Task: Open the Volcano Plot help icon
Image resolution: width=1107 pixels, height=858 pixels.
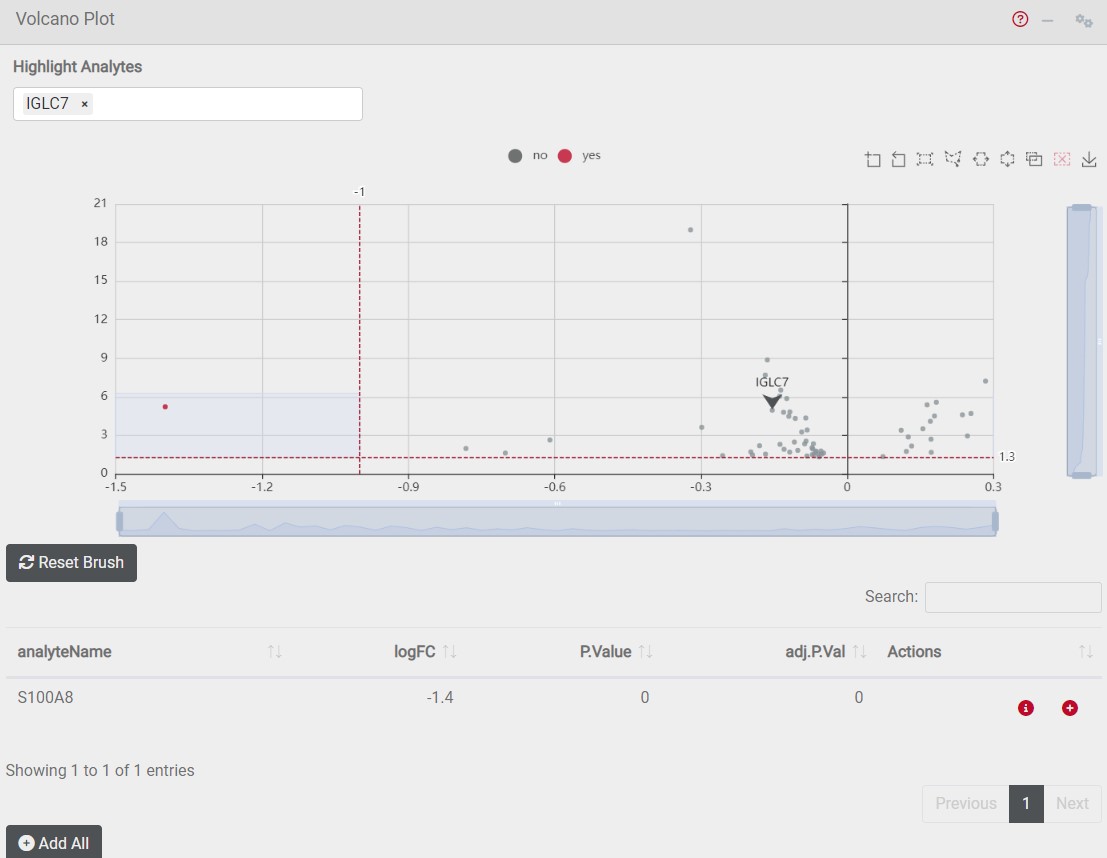Action: (1020, 20)
